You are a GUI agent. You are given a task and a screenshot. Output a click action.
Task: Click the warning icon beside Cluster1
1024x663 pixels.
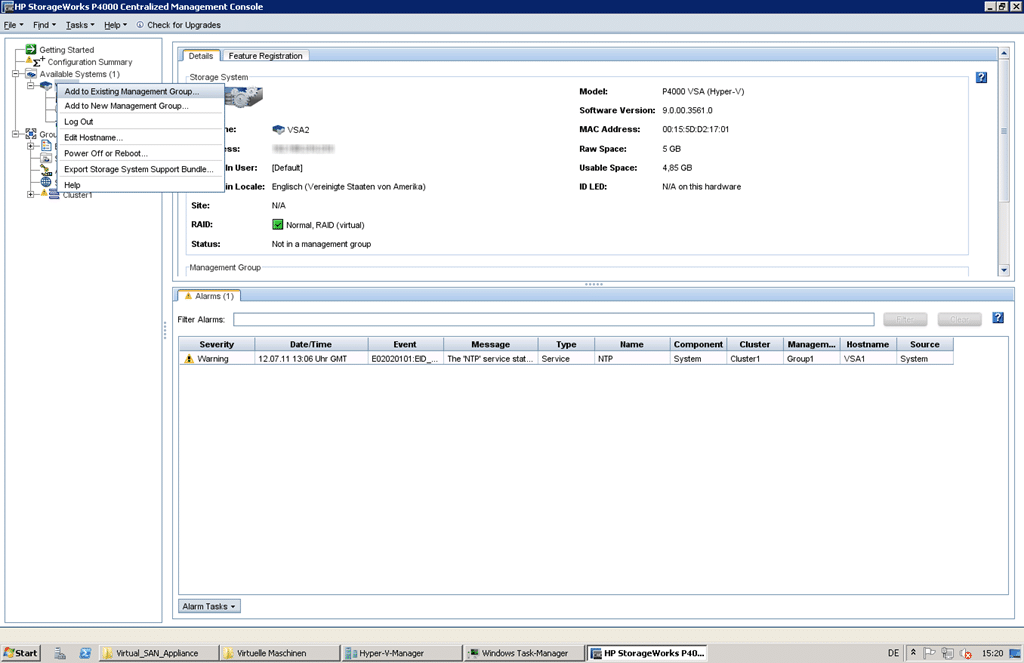[x=44, y=193]
